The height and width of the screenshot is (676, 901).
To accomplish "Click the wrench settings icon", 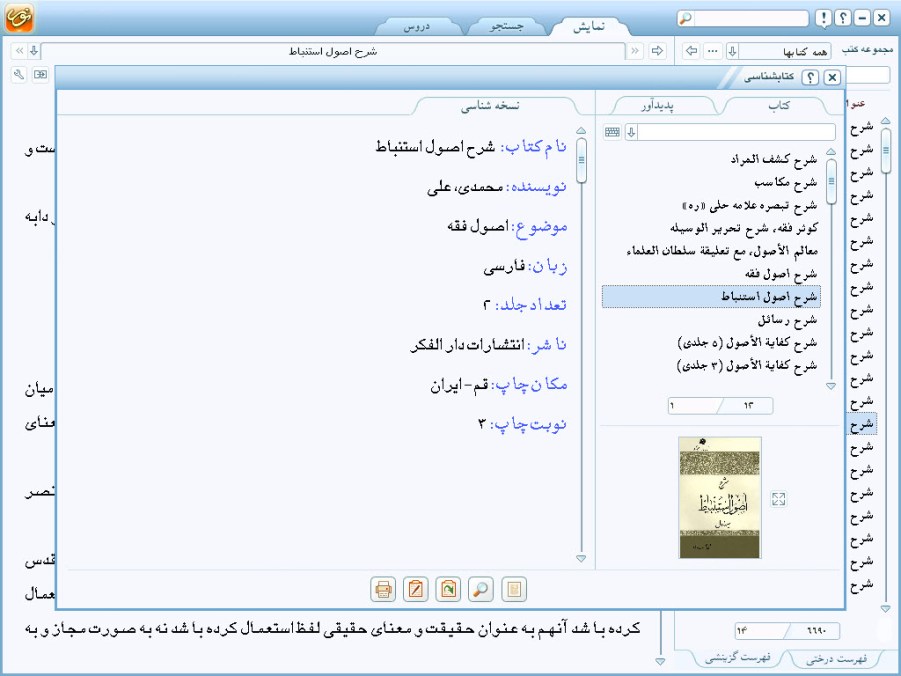I will coord(18,74).
